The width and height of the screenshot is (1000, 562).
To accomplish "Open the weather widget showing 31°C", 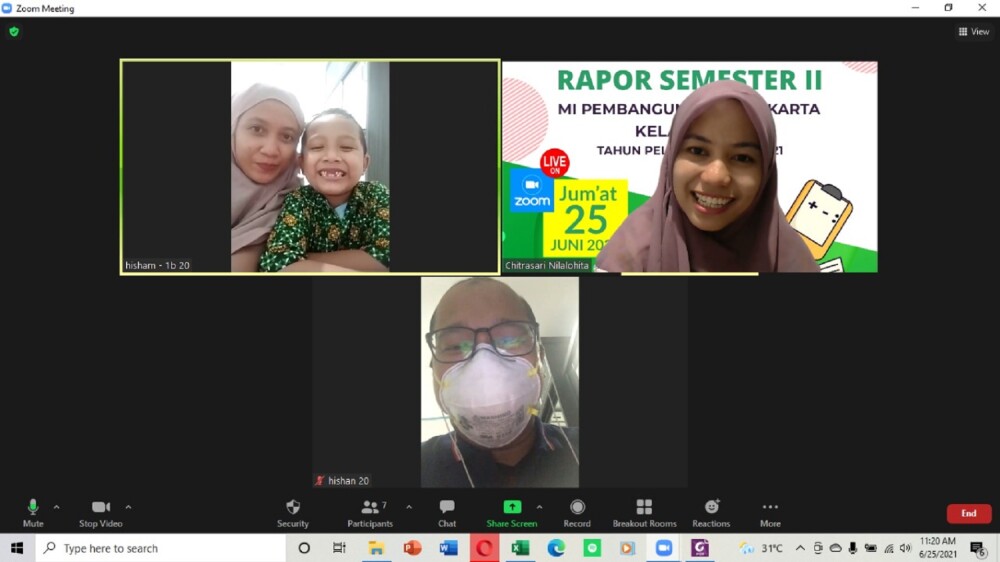I will point(761,548).
